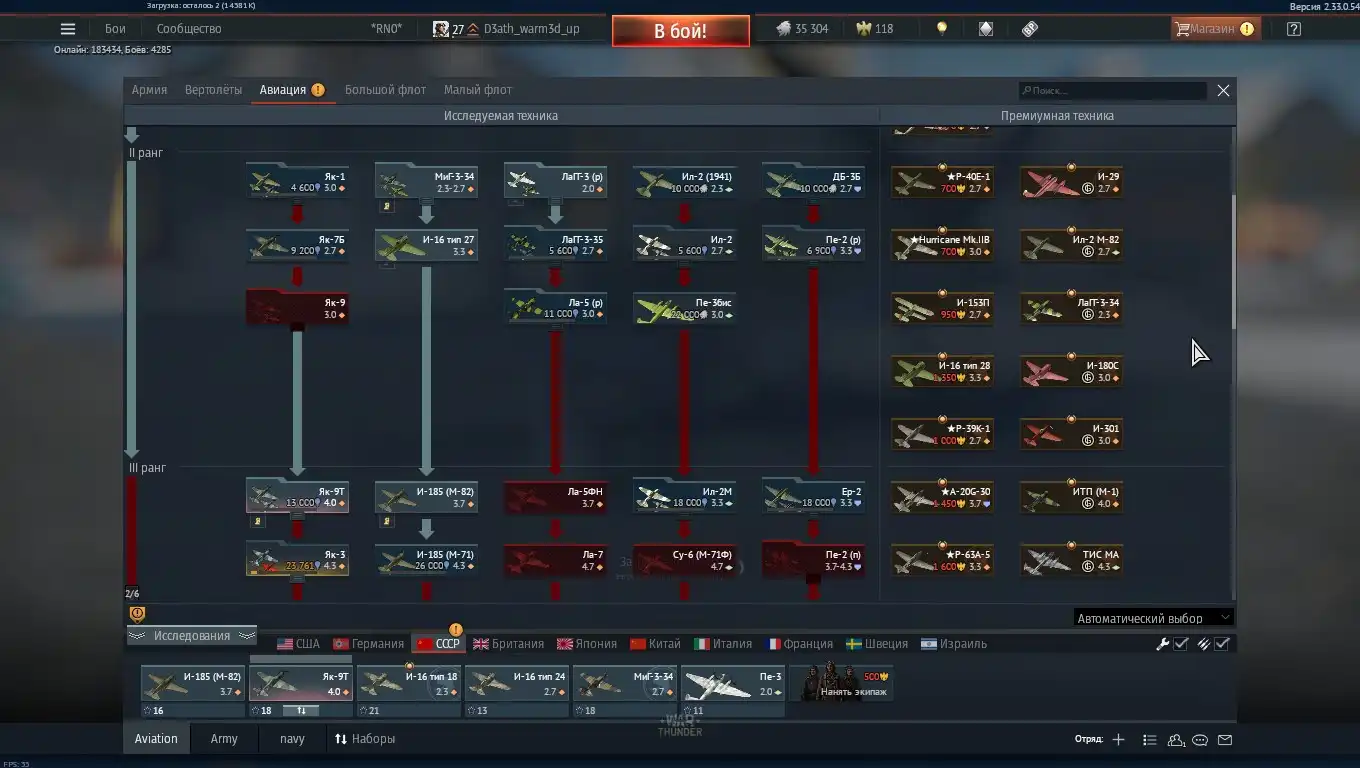Open the Автоматический выбор dropdown

[x=1153, y=618]
